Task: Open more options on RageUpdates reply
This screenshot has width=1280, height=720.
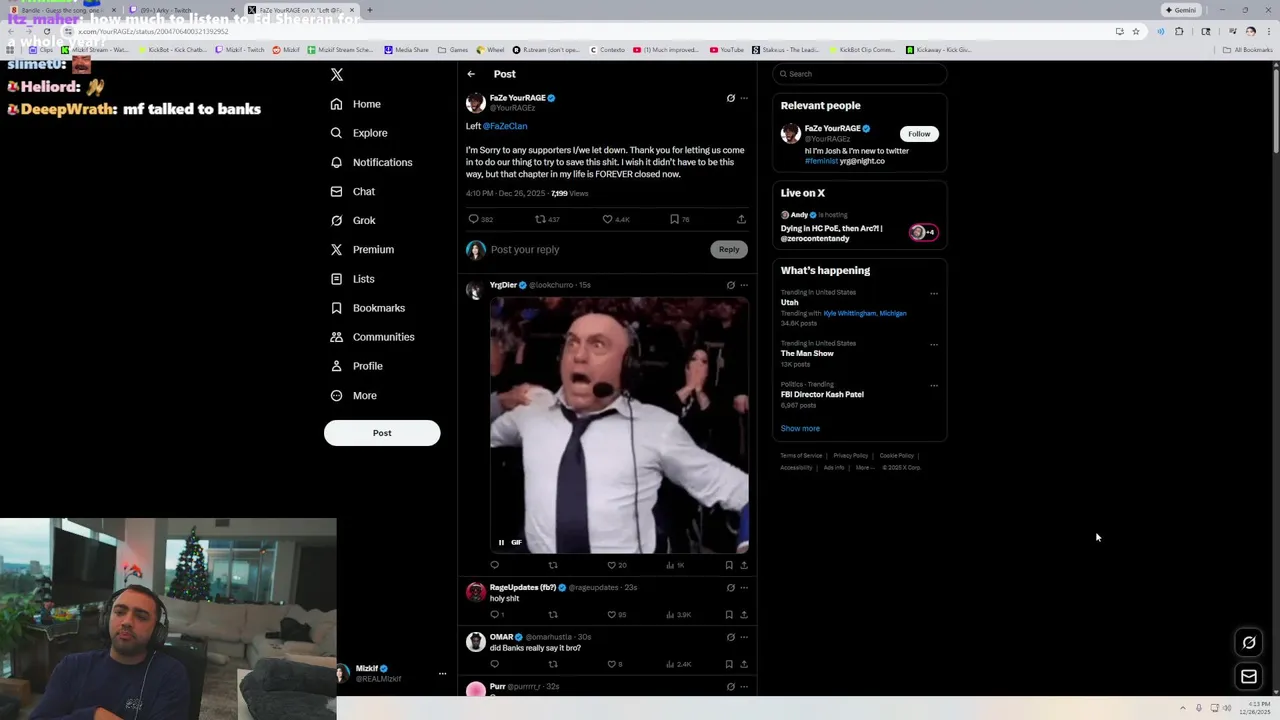Action: click(744, 588)
